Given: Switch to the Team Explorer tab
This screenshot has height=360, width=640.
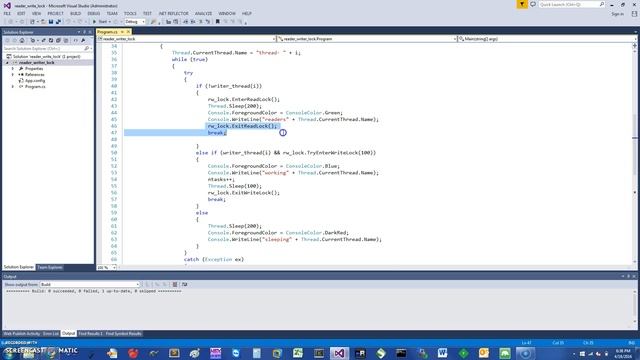Looking at the screenshot, I should 50,267.
